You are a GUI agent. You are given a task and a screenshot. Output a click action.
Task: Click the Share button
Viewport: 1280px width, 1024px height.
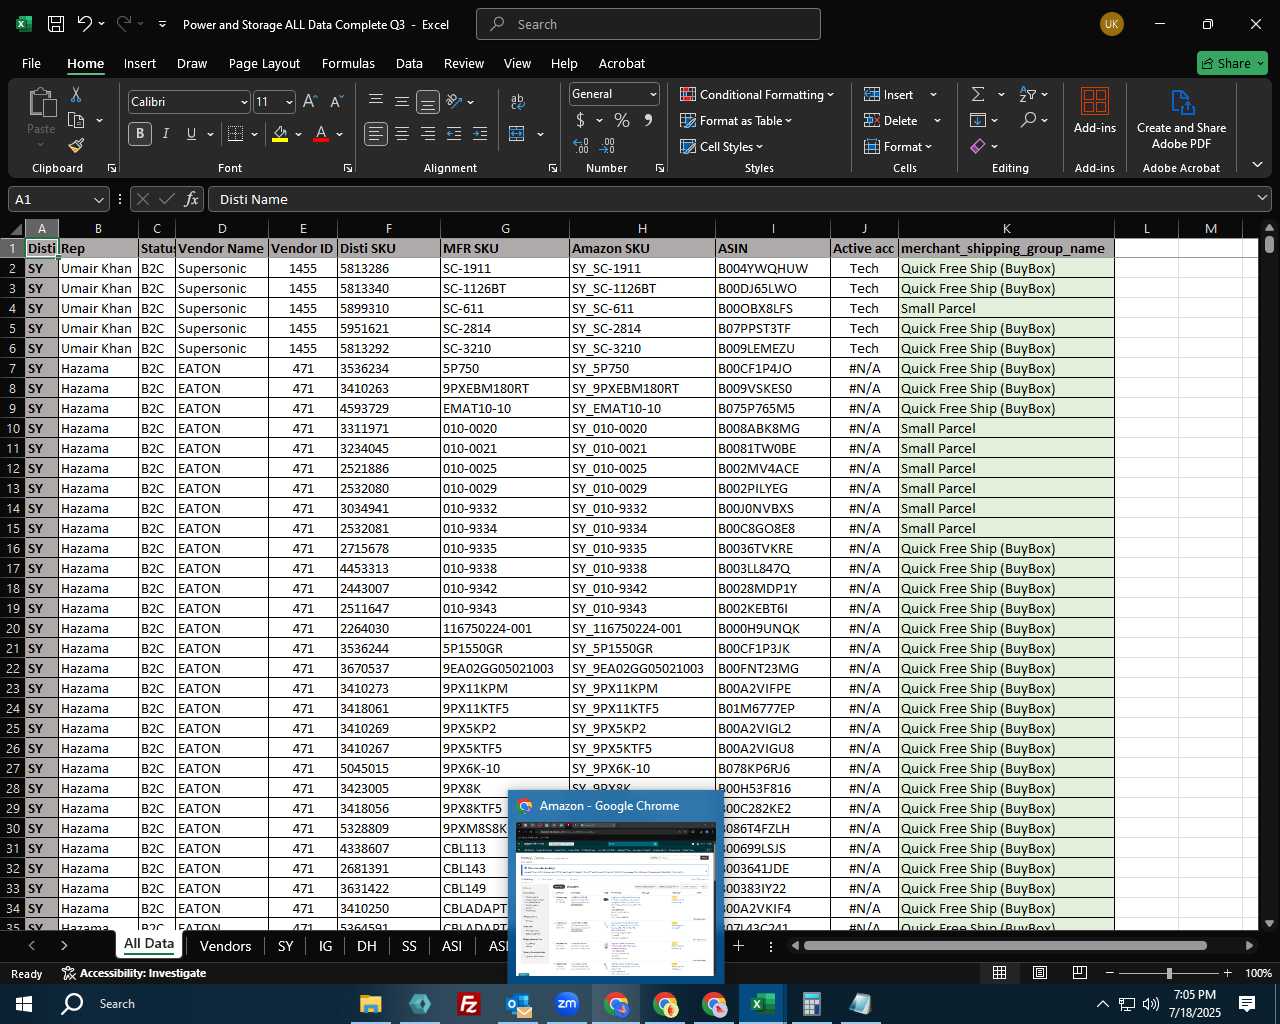(1232, 63)
